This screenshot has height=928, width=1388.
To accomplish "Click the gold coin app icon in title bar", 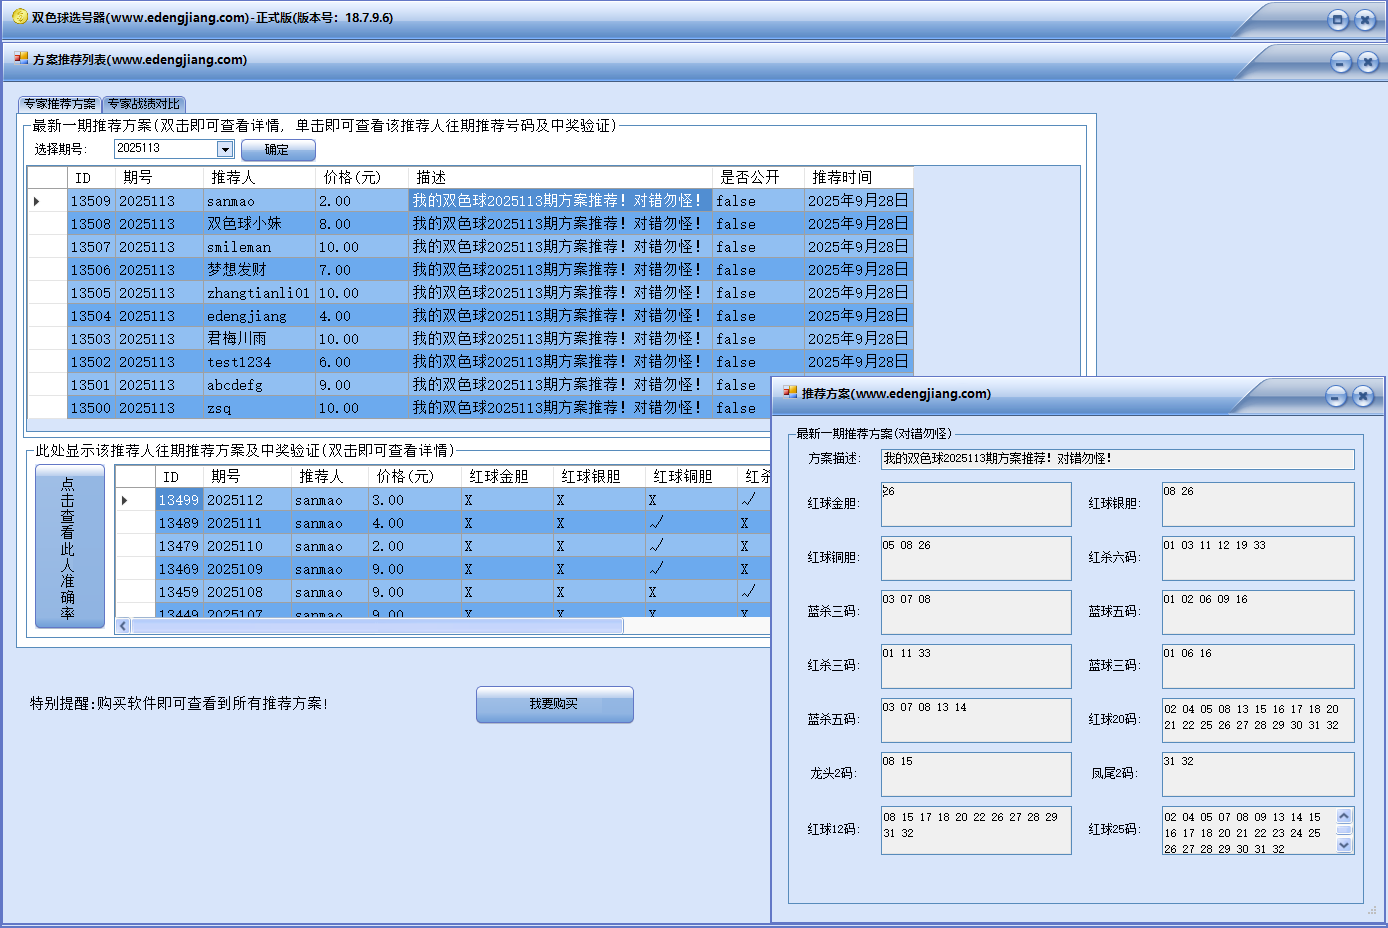I will 19,17.
